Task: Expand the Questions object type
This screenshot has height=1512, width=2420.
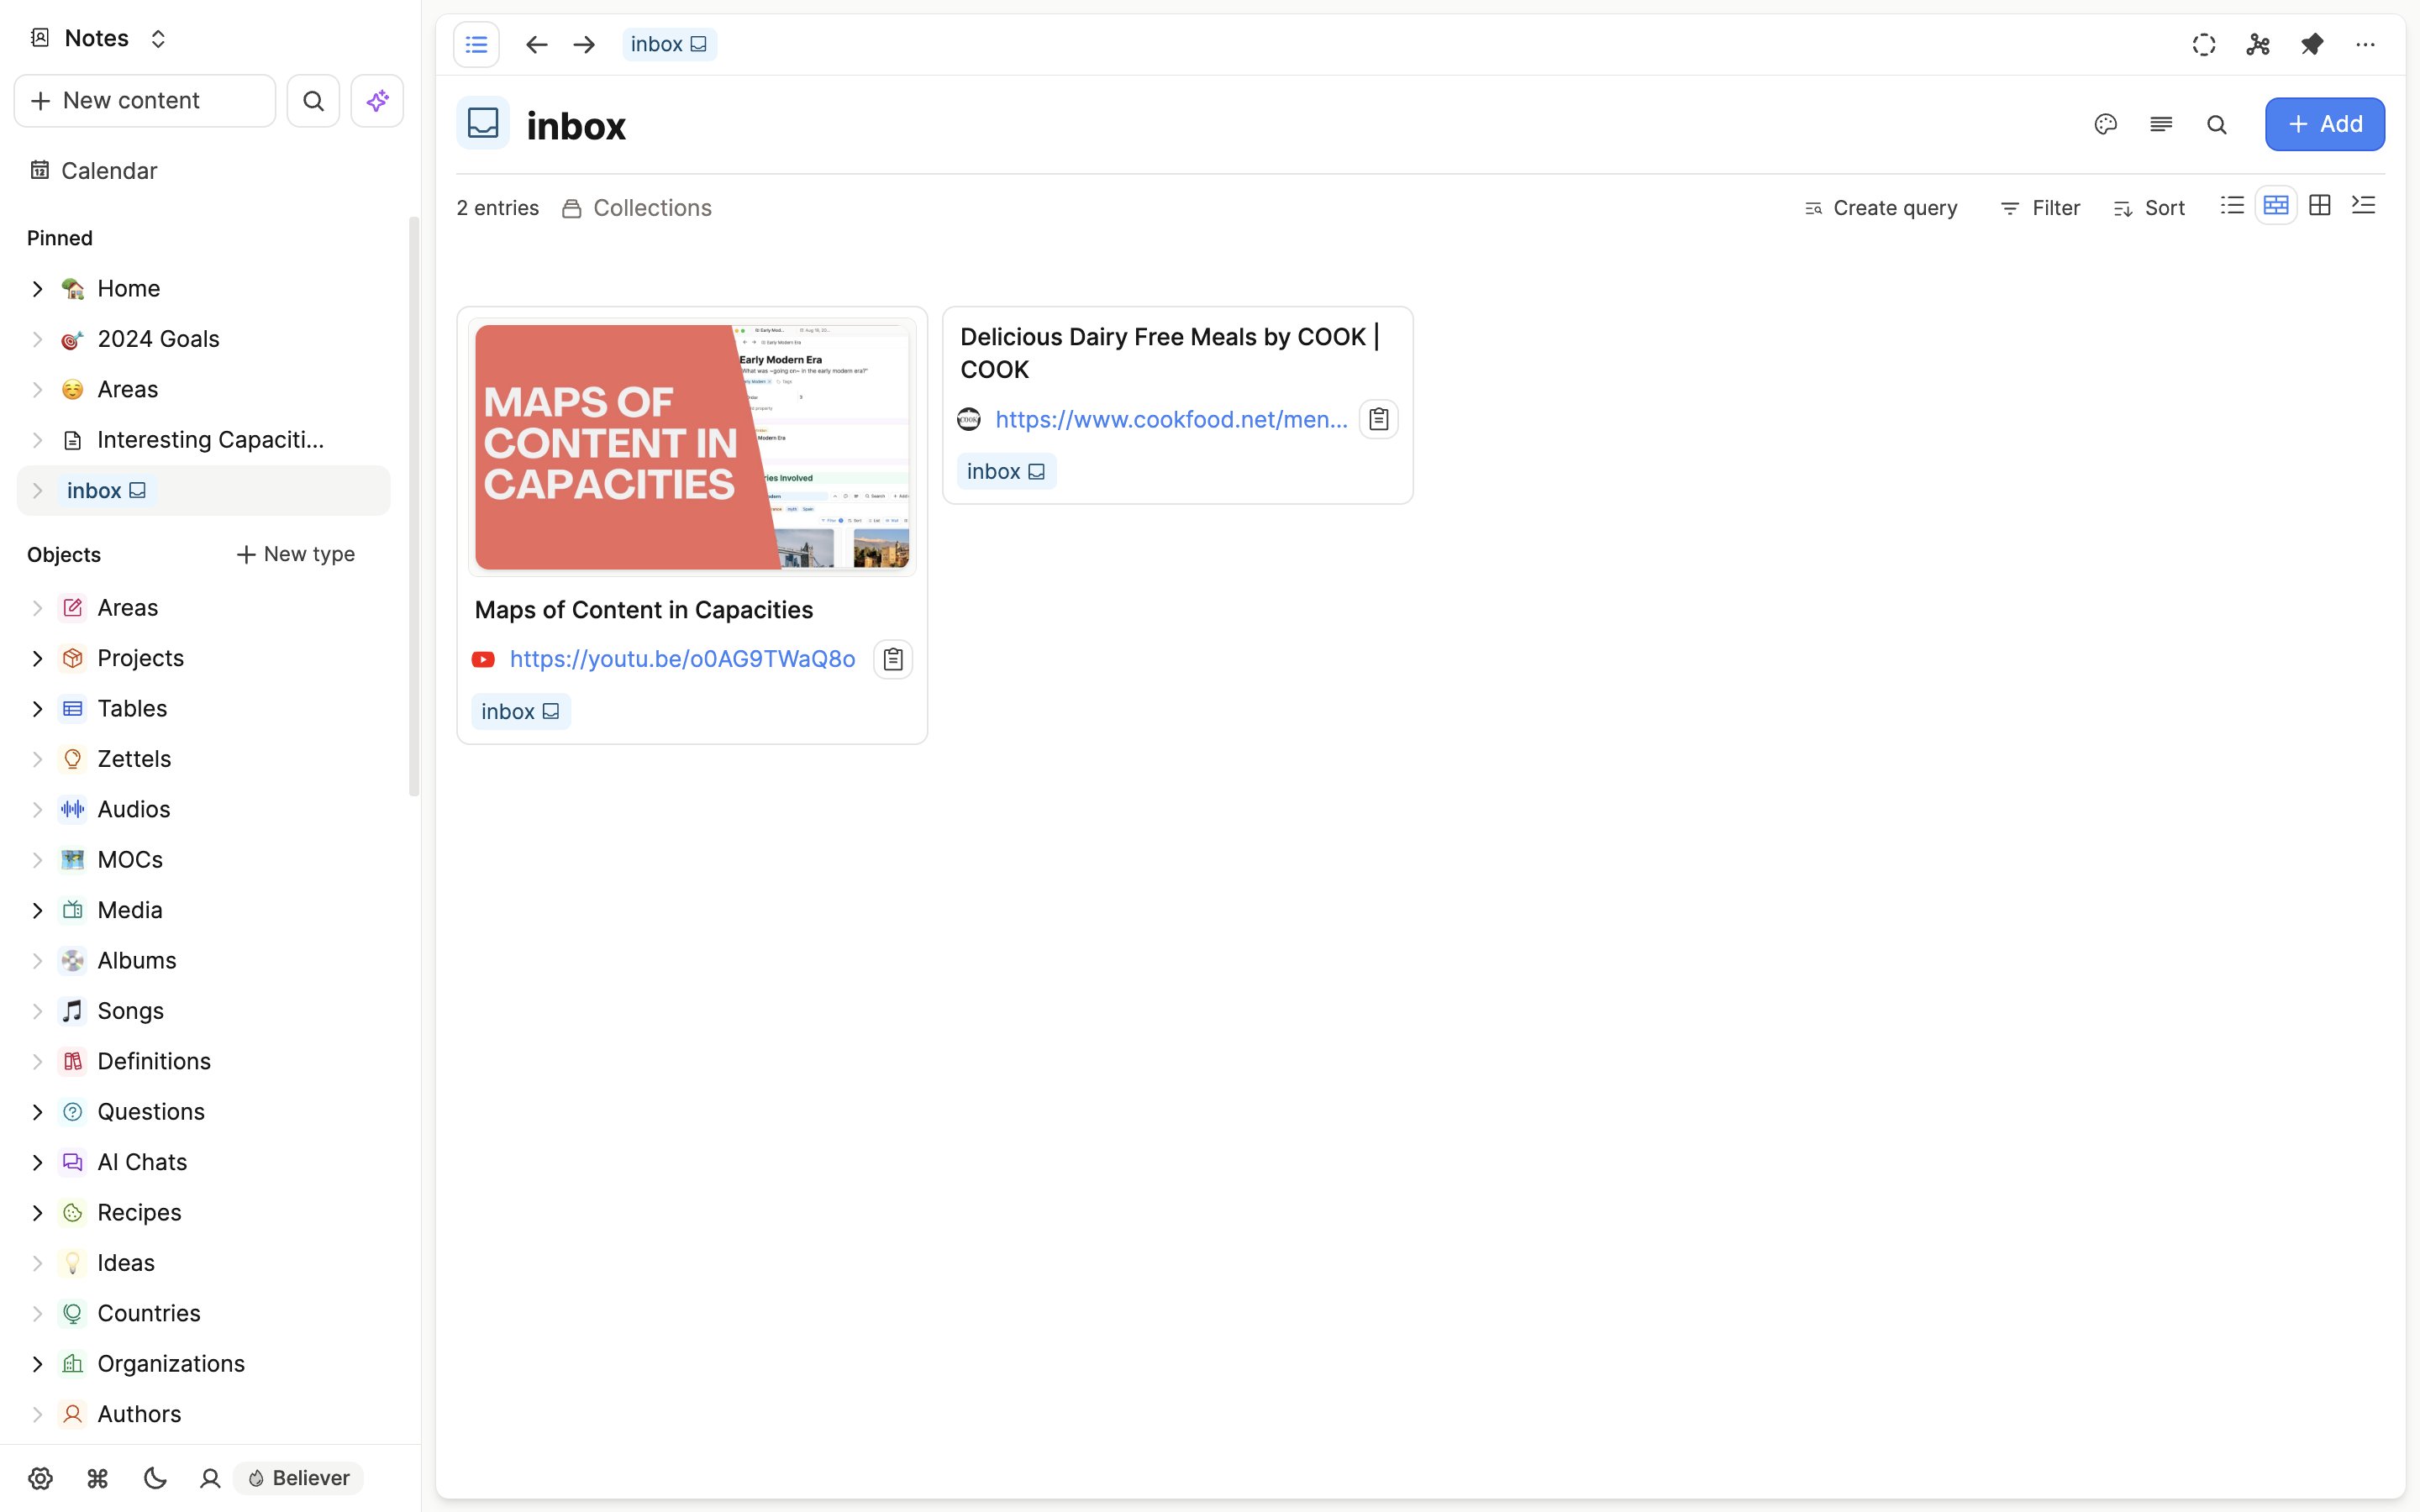Action: [x=37, y=1112]
